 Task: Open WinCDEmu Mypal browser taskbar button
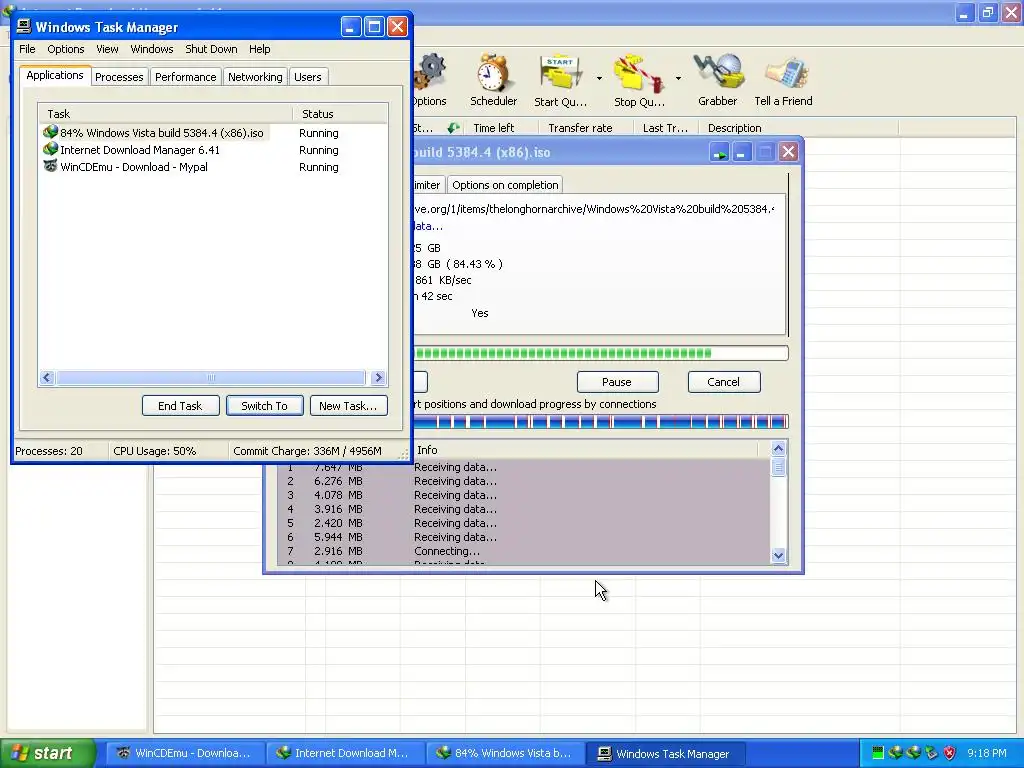[x=184, y=753]
